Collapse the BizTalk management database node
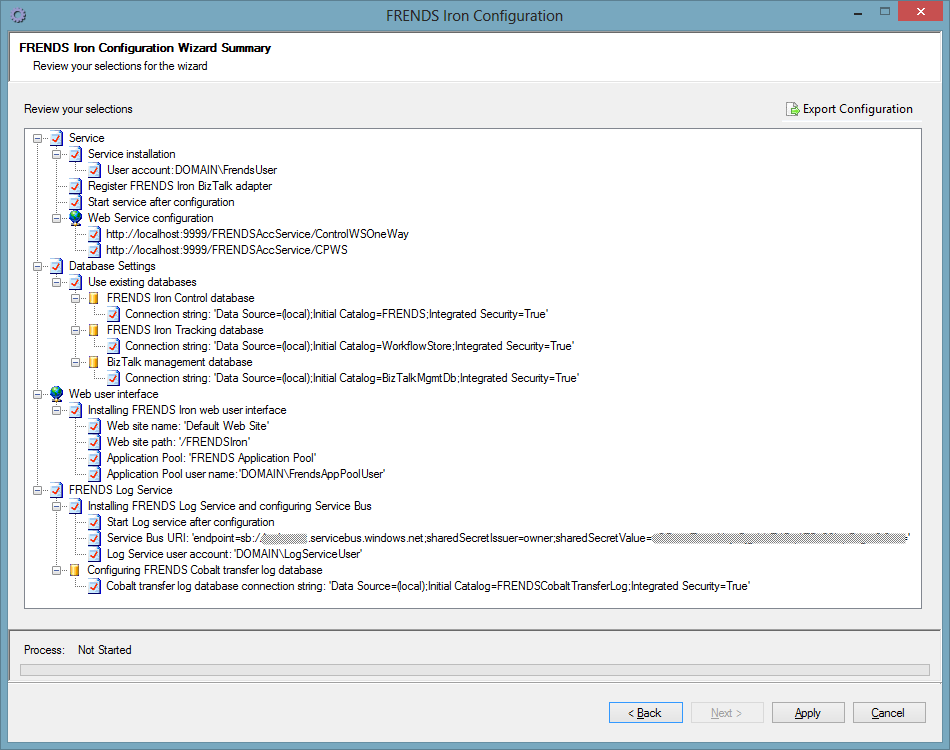The width and height of the screenshot is (950, 750). click(x=76, y=362)
